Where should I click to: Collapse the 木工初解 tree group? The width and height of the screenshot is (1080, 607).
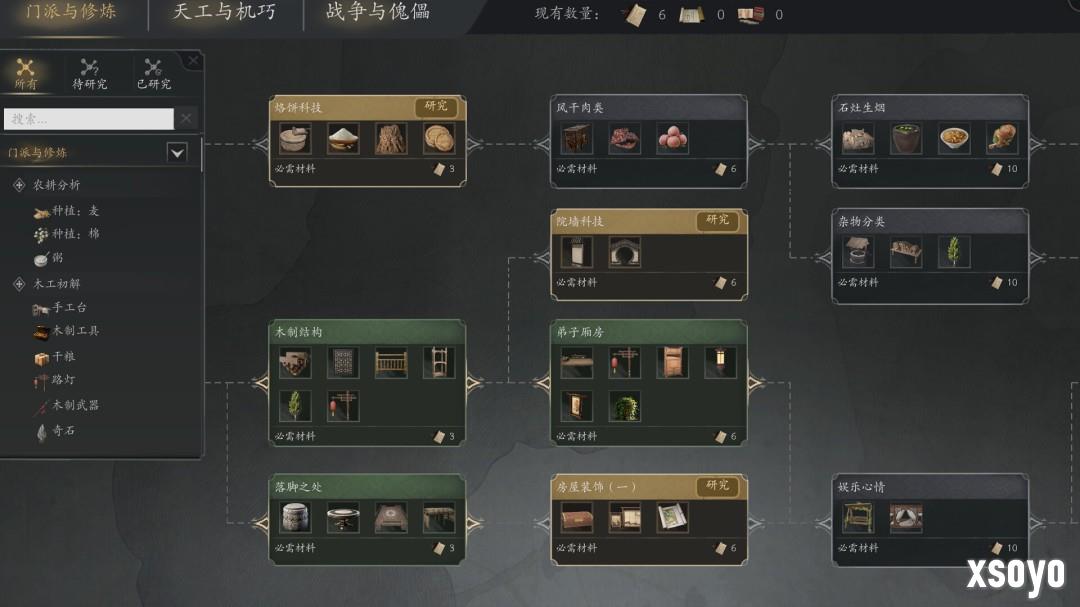[x=19, y=284]
